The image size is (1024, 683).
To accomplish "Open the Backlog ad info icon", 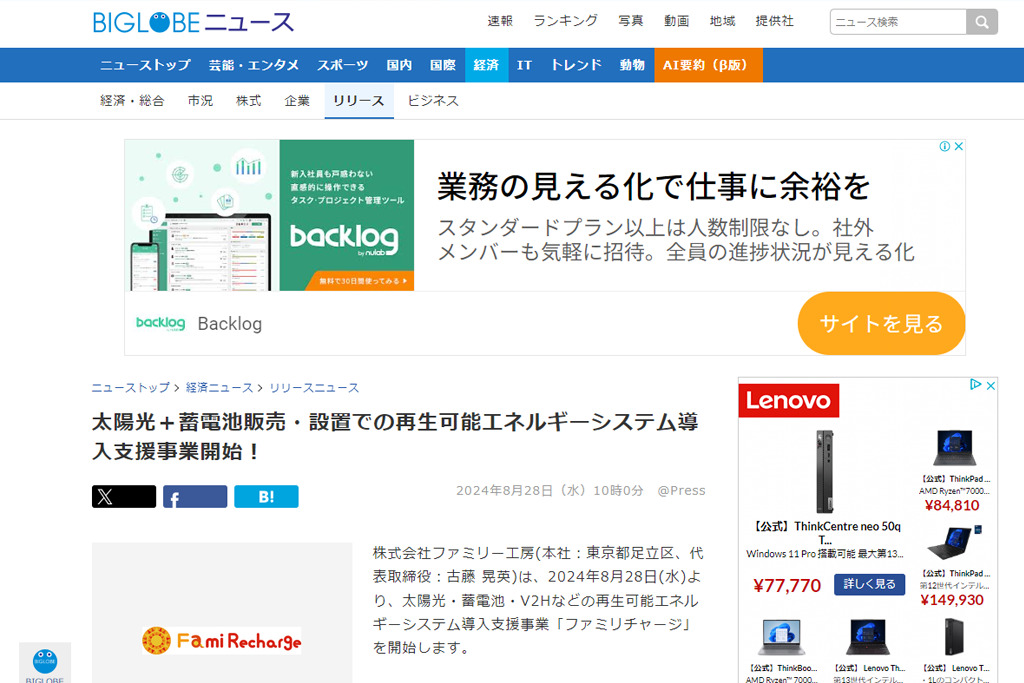I will [944, 146].
